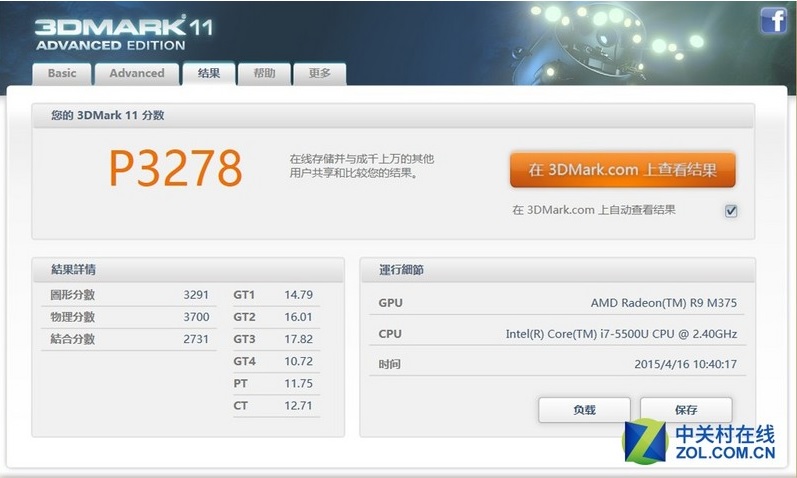Click the 保存 button

[686, 410]
